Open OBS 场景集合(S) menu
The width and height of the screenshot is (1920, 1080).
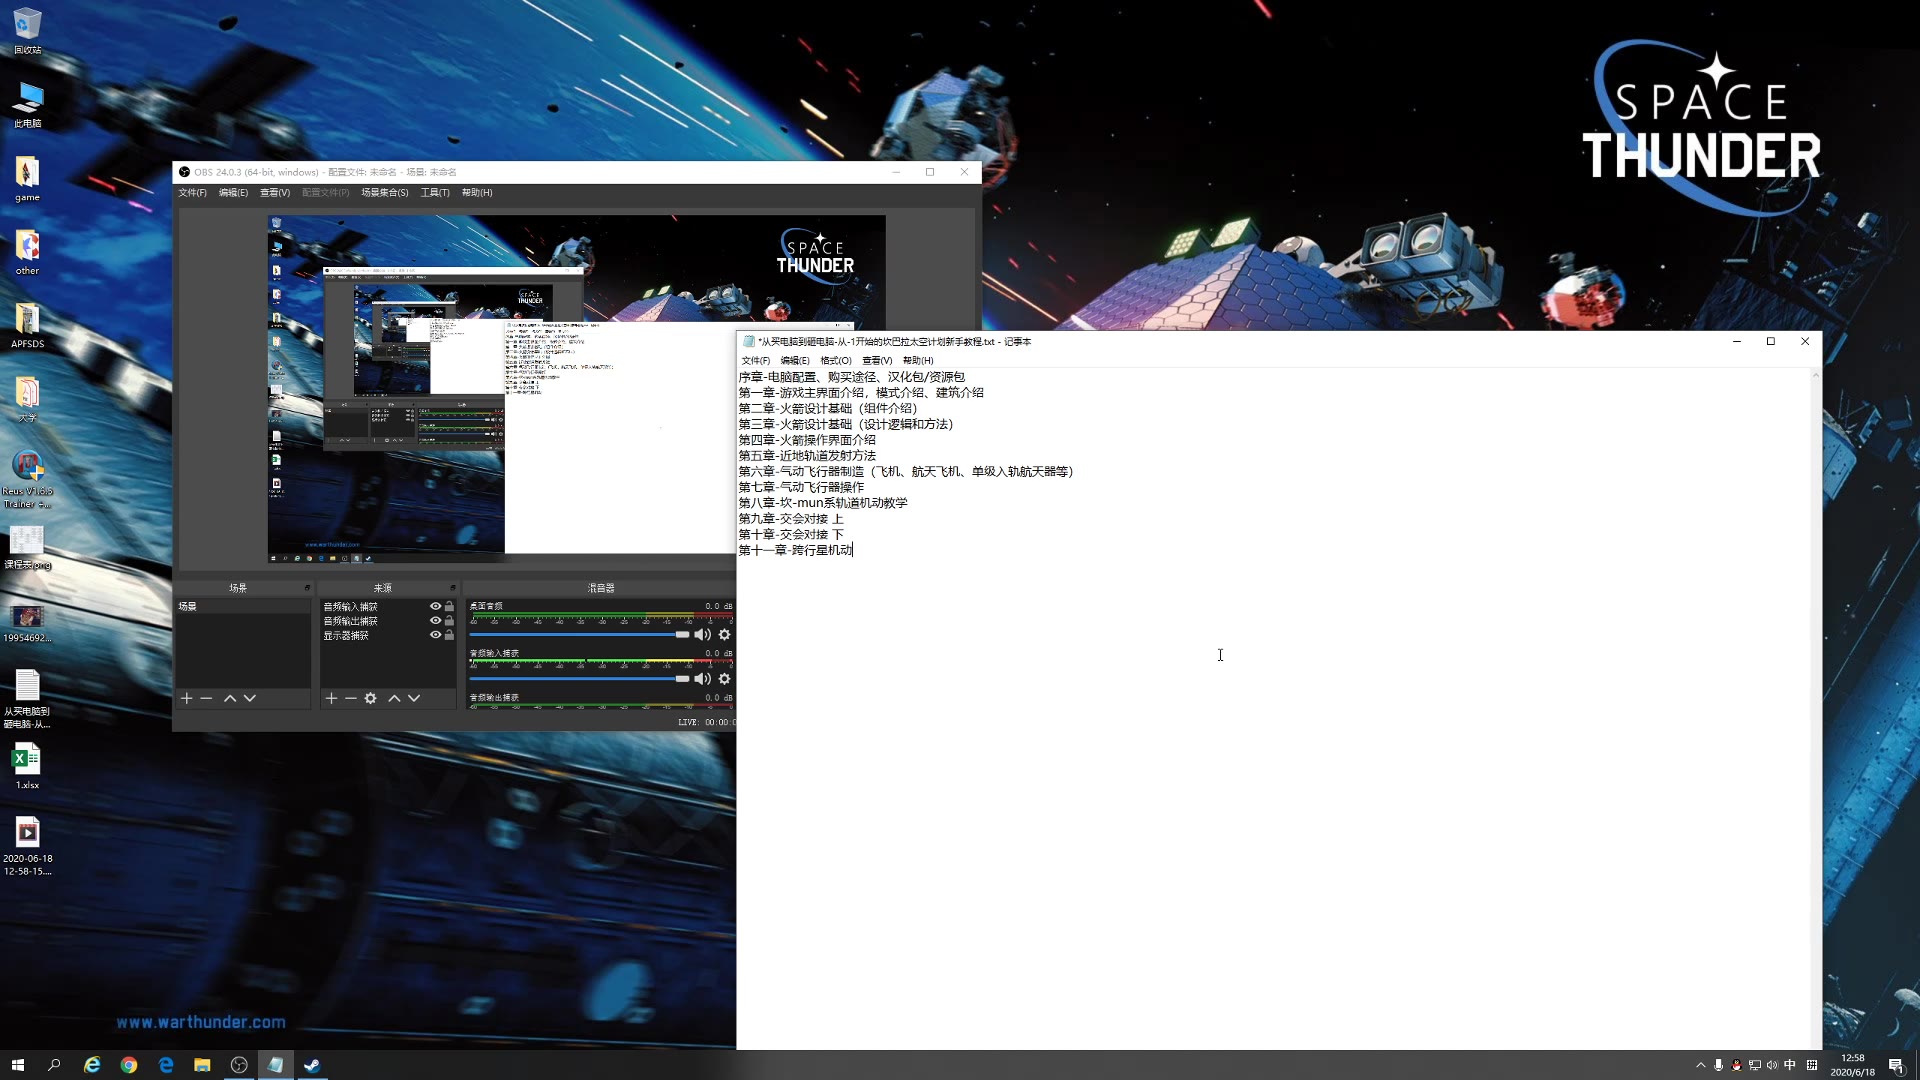pyautogui.click(x=384, y=193)
